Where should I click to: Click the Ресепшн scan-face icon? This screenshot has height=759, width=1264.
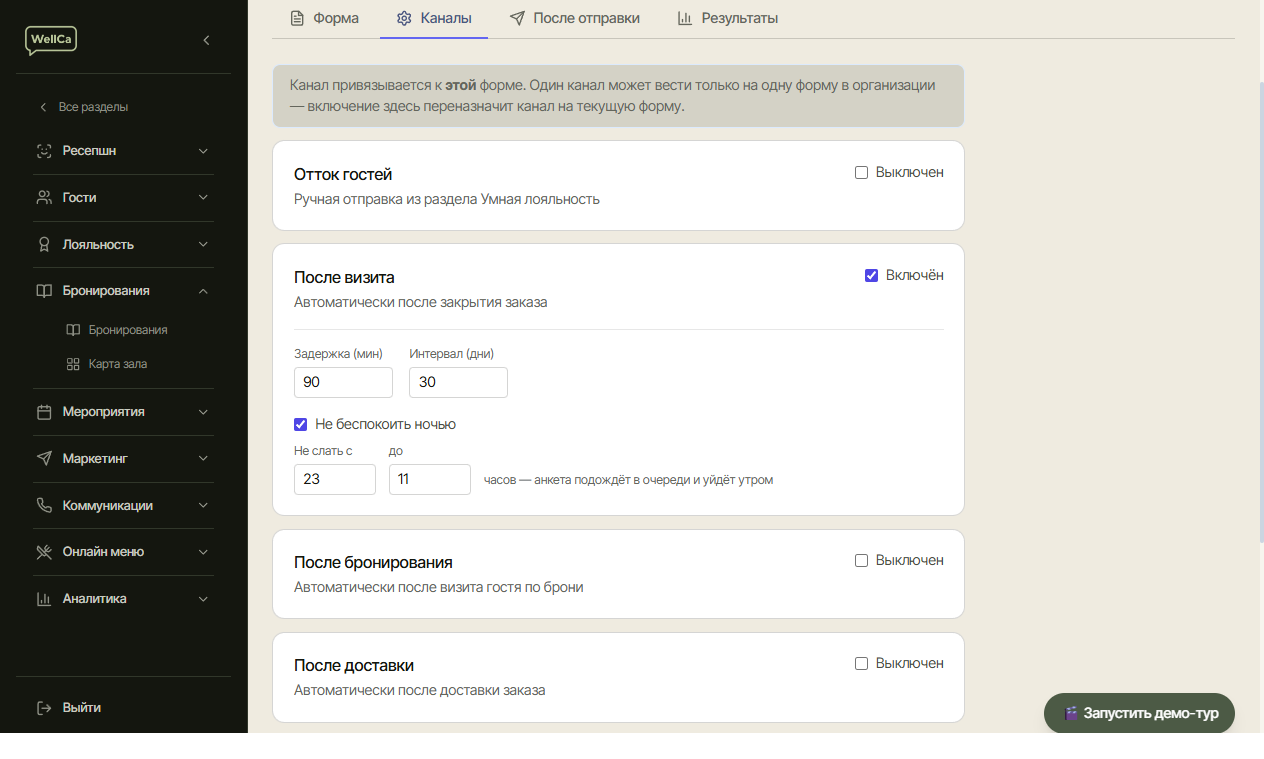44,151
